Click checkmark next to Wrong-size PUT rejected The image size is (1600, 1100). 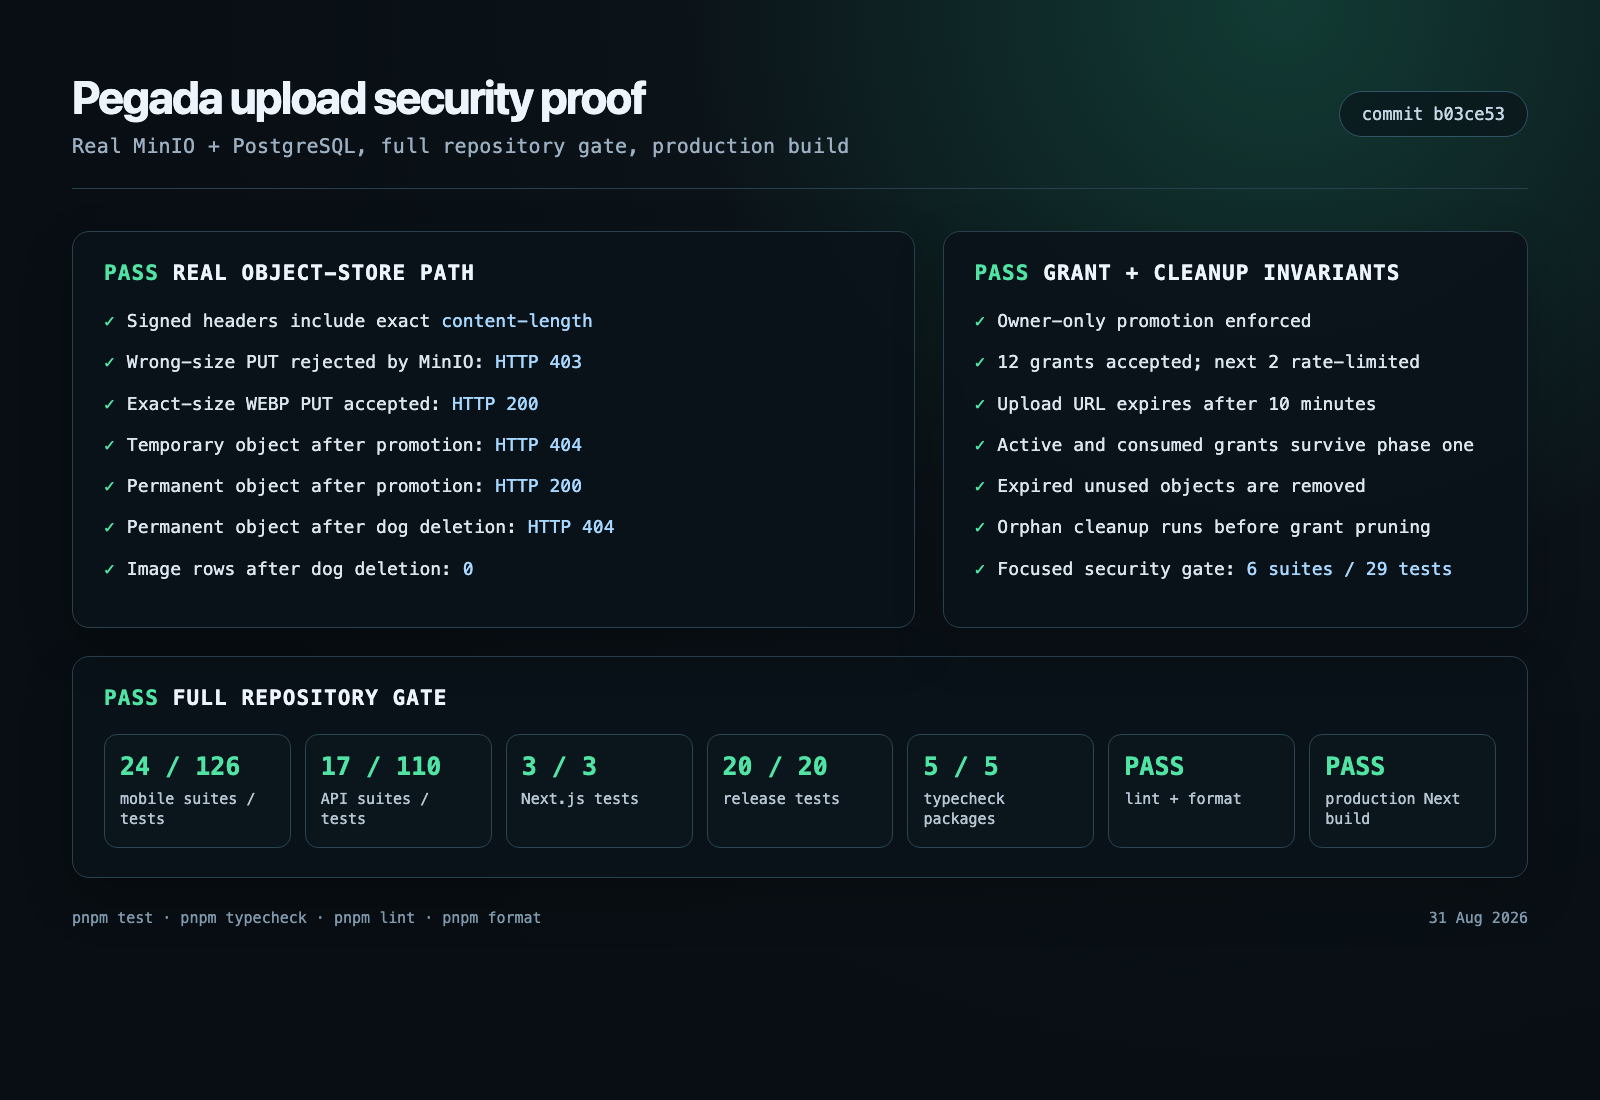click(x=109, y=362)
